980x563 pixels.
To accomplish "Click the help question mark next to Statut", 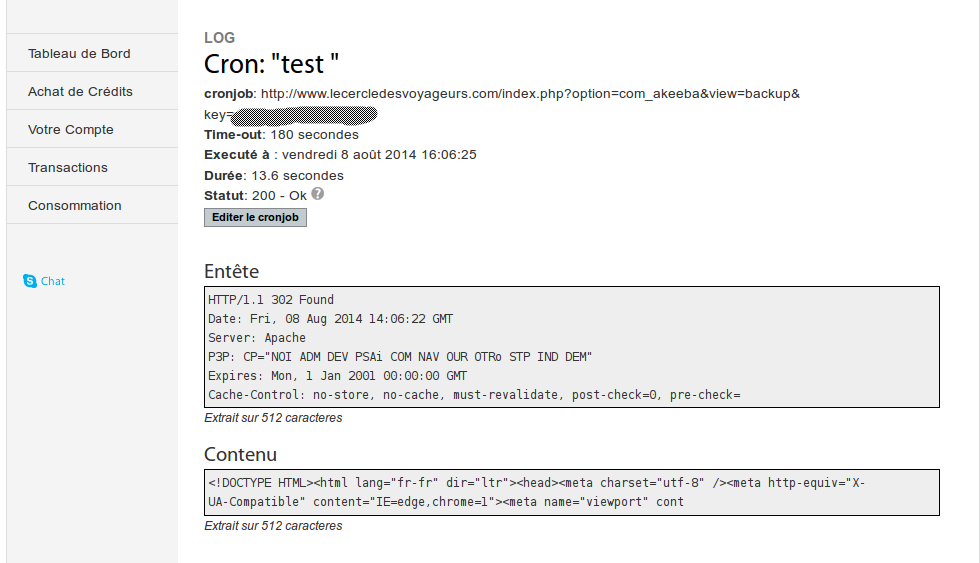I will click(318, 194).
